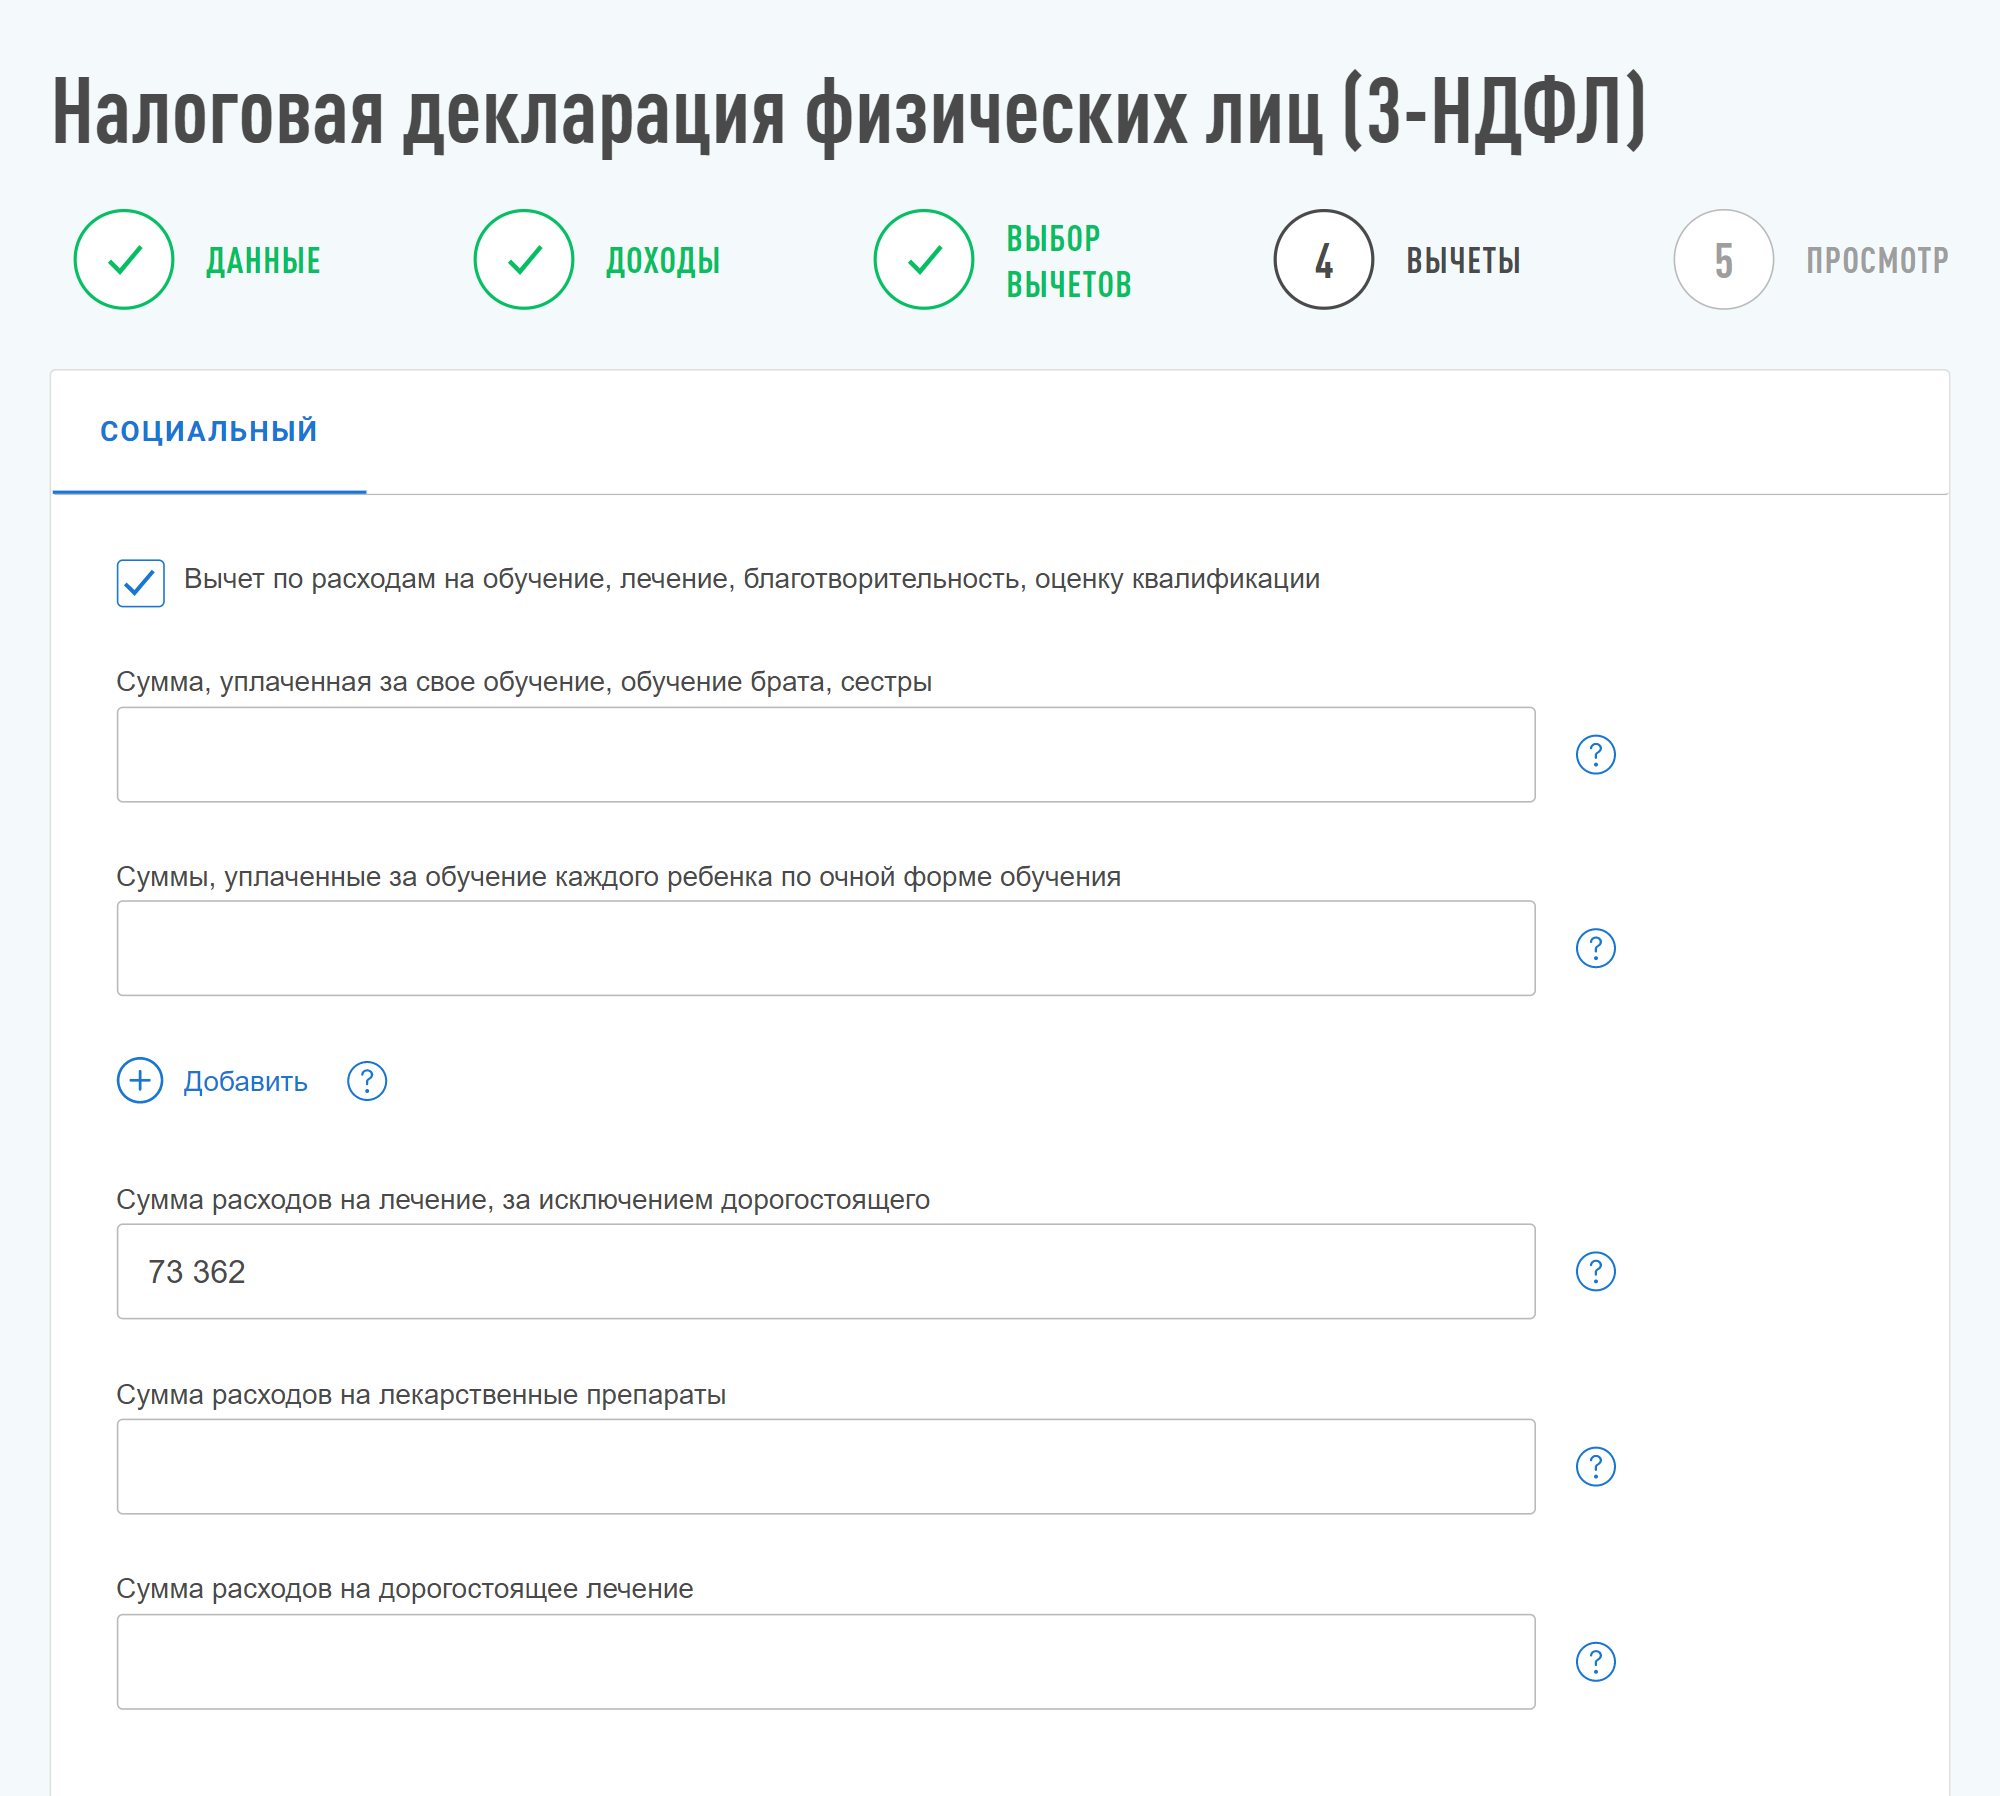Select the Вычеты step label
This screenshot has width=2000, height=1796.
(1463, 261)
